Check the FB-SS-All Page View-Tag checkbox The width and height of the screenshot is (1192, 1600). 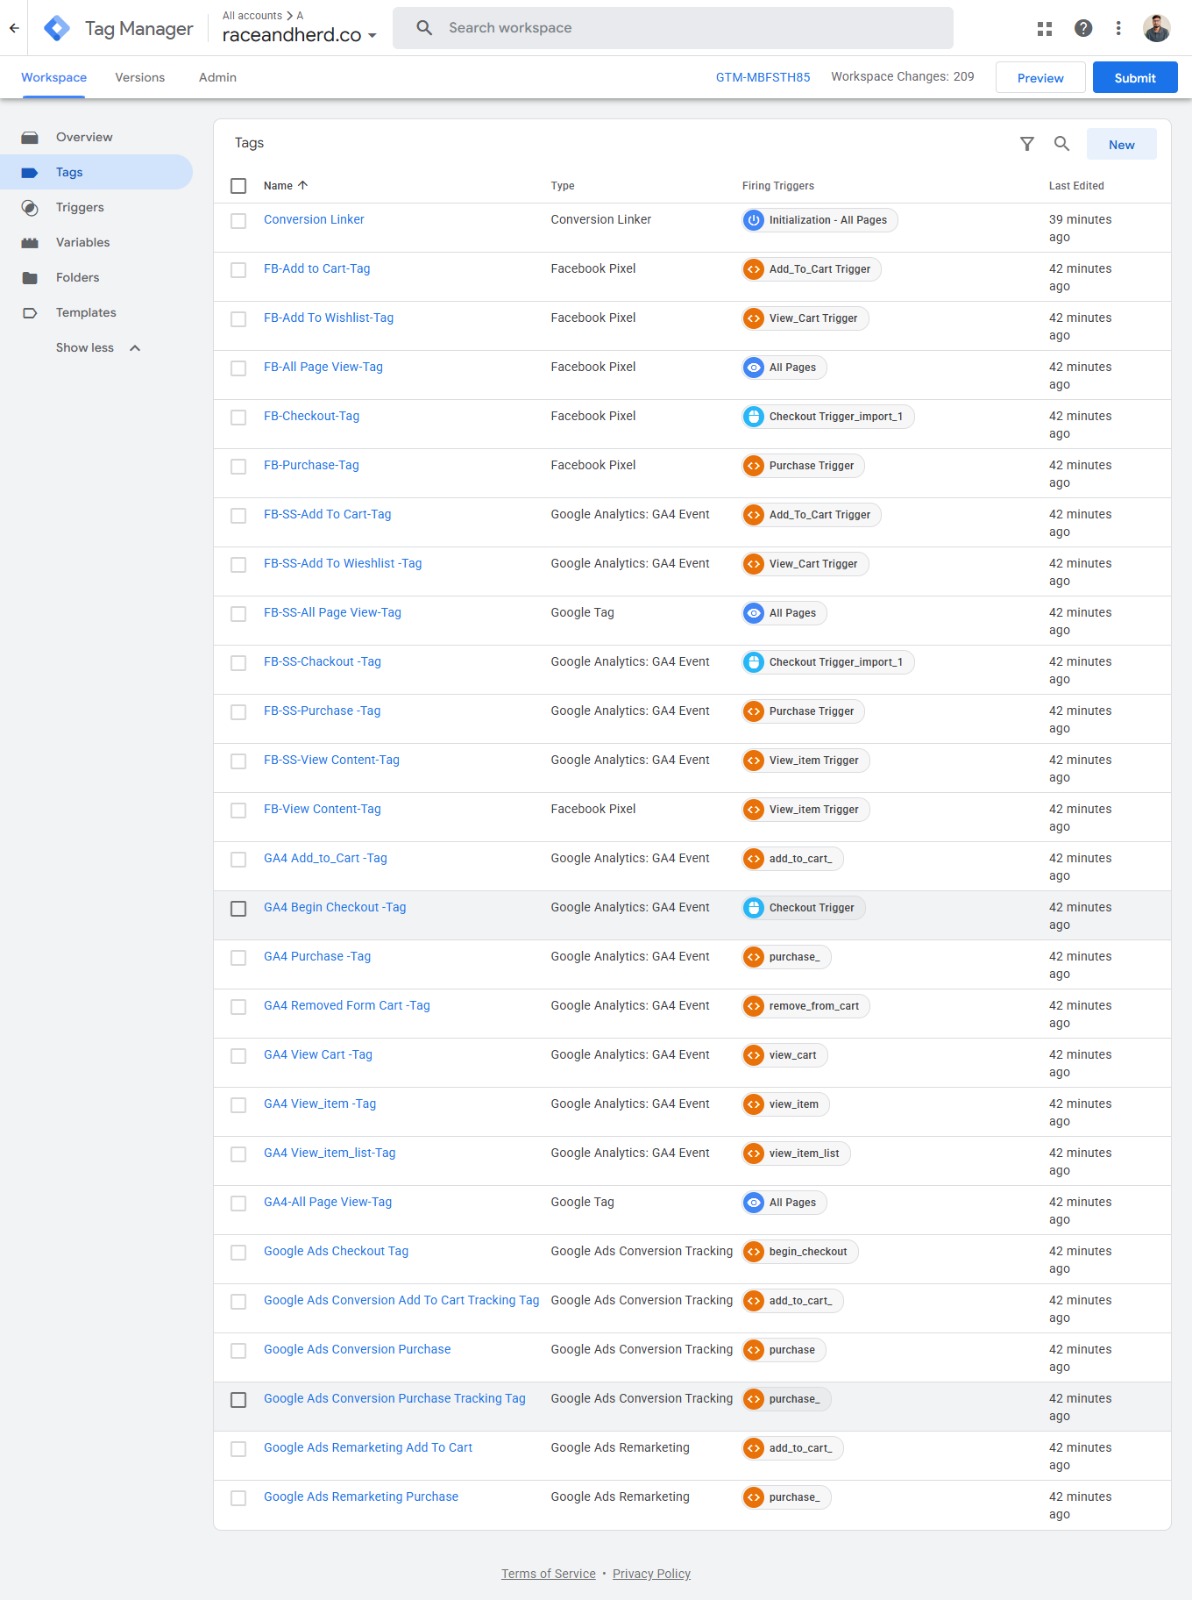[238, 614]
